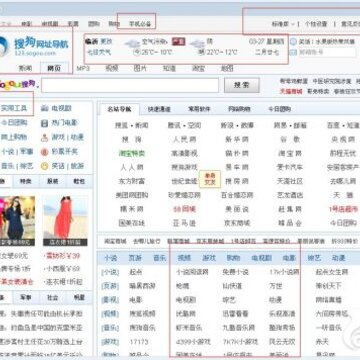Open the 新浪·微博 link
360x360 pixels.
click(237, 126)
